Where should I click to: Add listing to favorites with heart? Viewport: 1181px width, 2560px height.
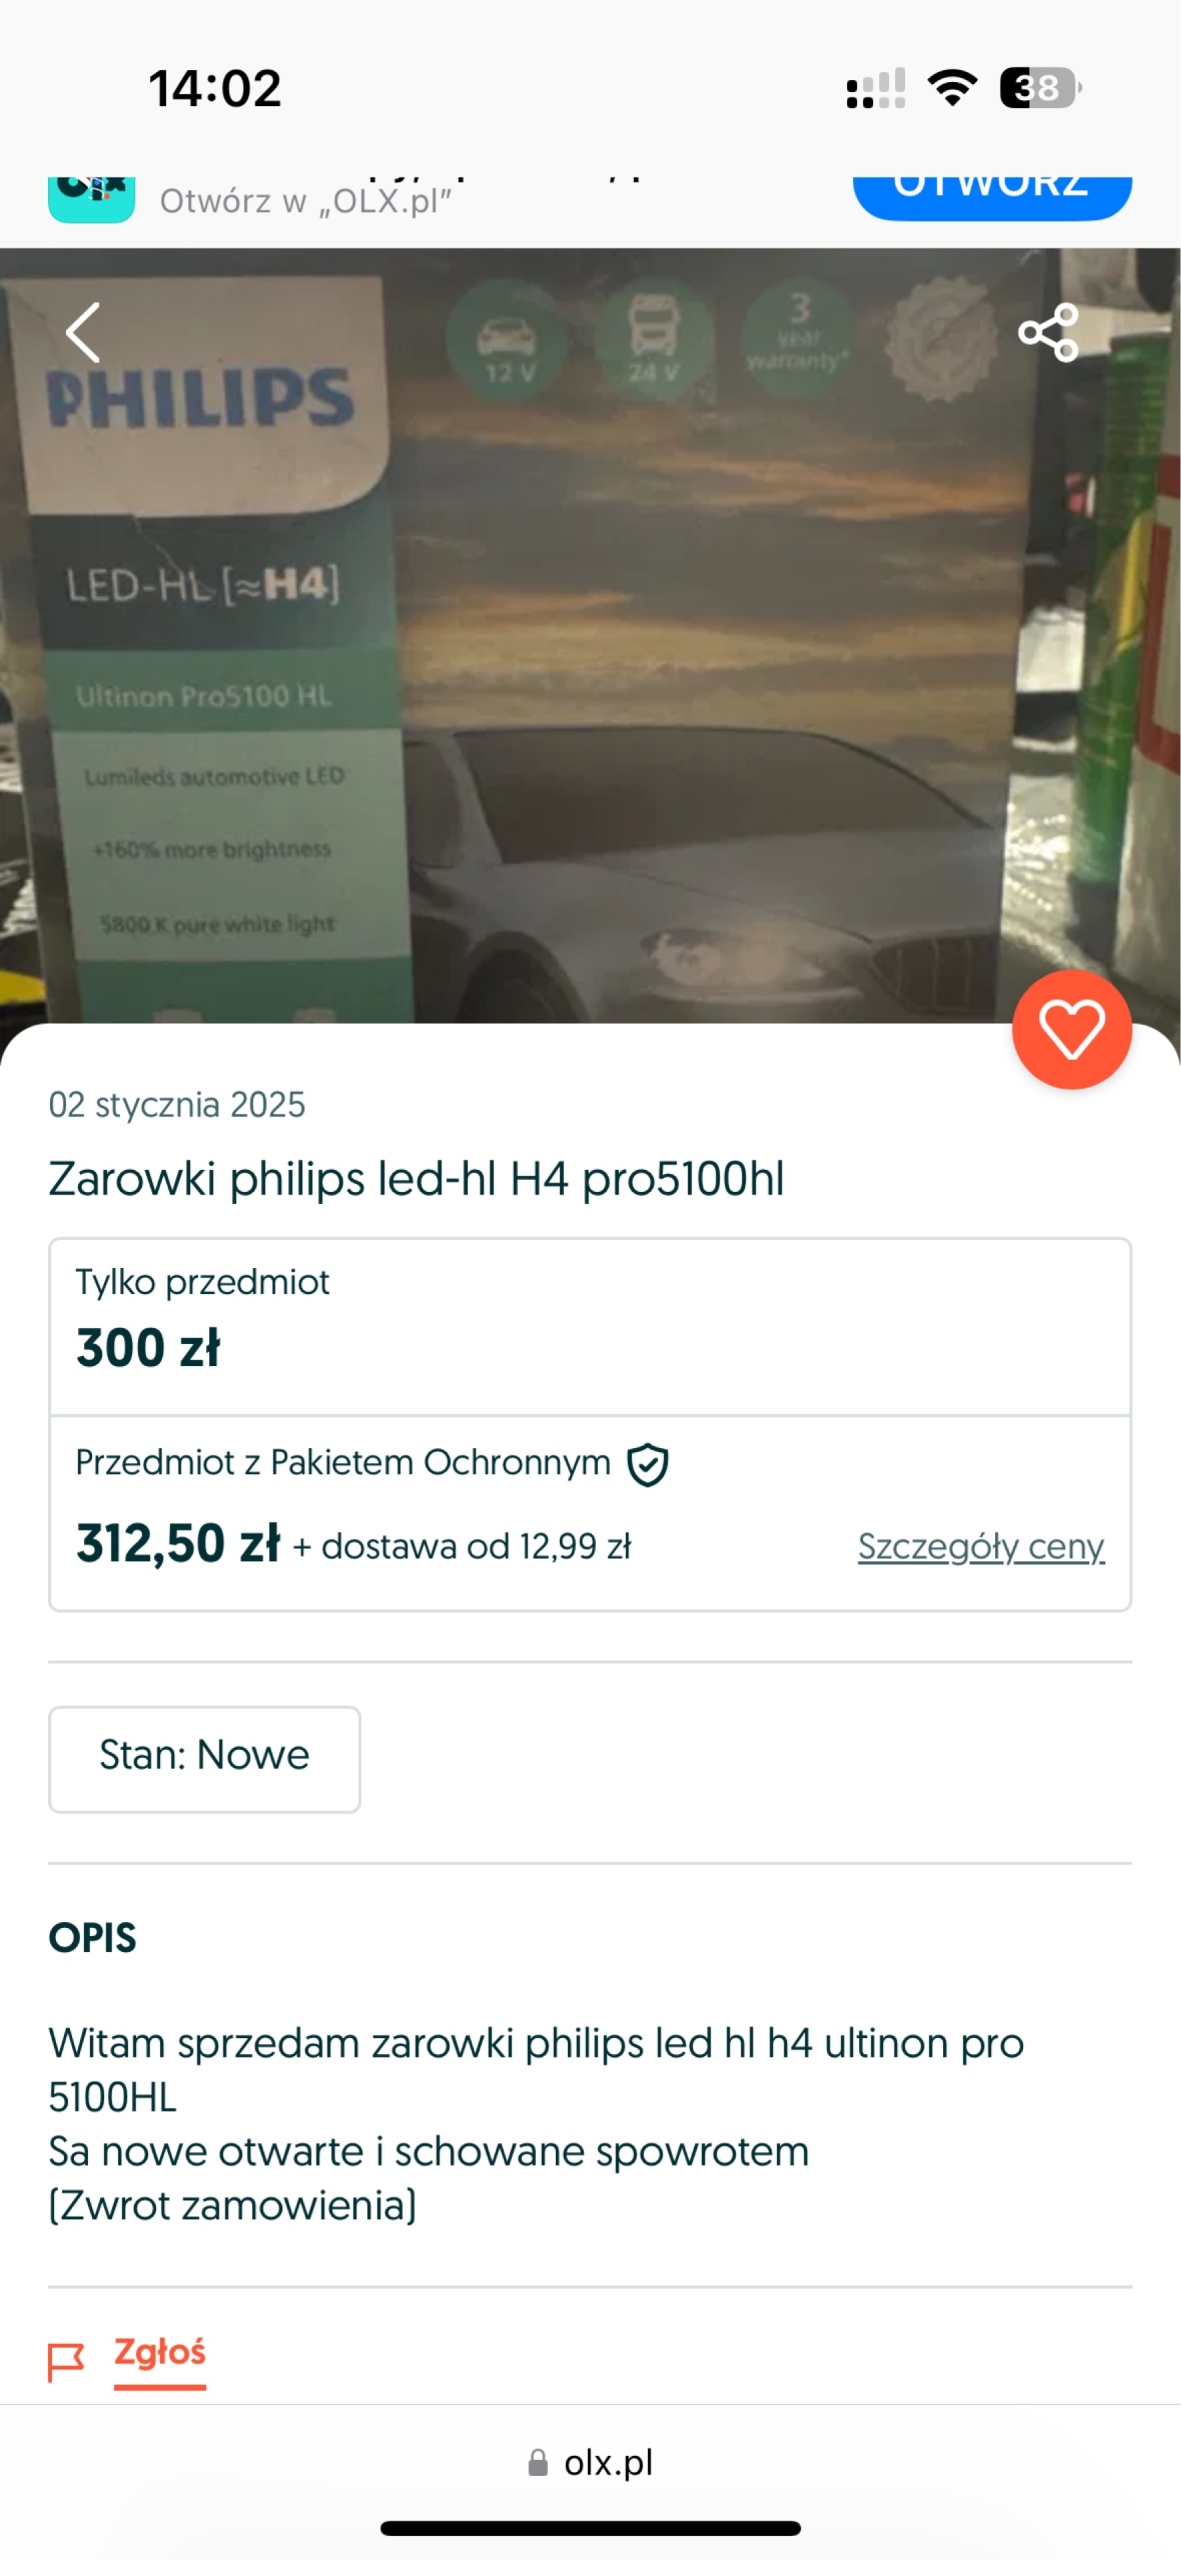[x=1071, y=1029]
